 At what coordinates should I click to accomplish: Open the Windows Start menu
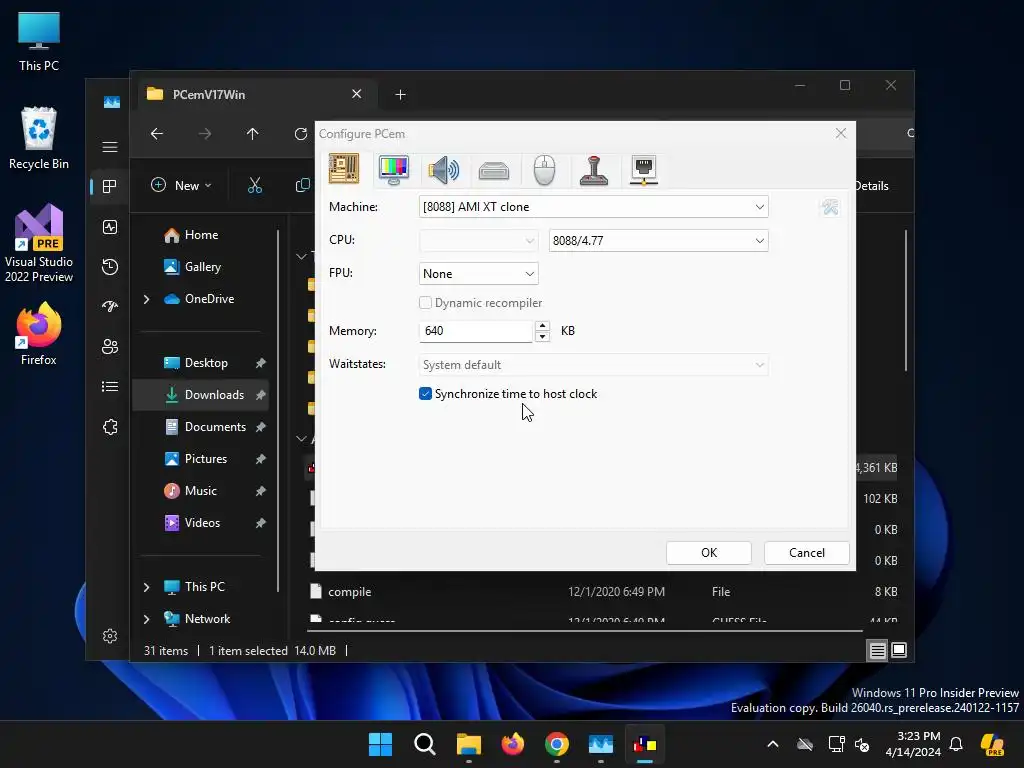coord(380,744)
